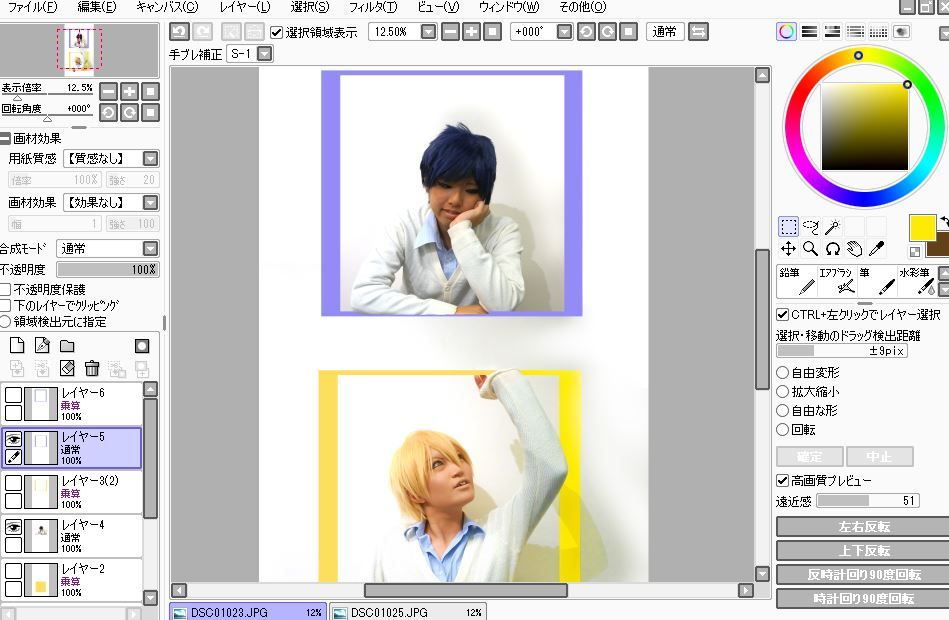949x620 pixels.
Task: Open the 編集(E) menu
Action: tap(97, 7)
